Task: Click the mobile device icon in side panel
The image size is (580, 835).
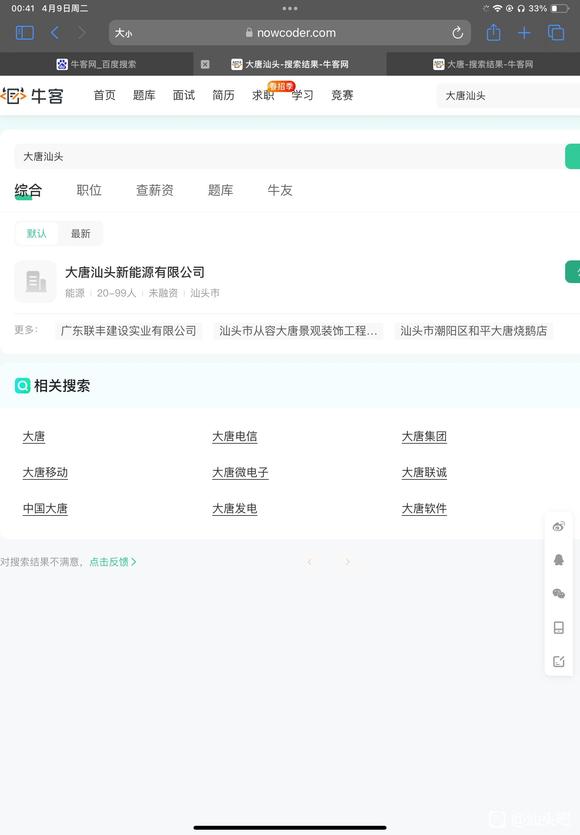Action: pyautogui.click(x=559, y=628)
